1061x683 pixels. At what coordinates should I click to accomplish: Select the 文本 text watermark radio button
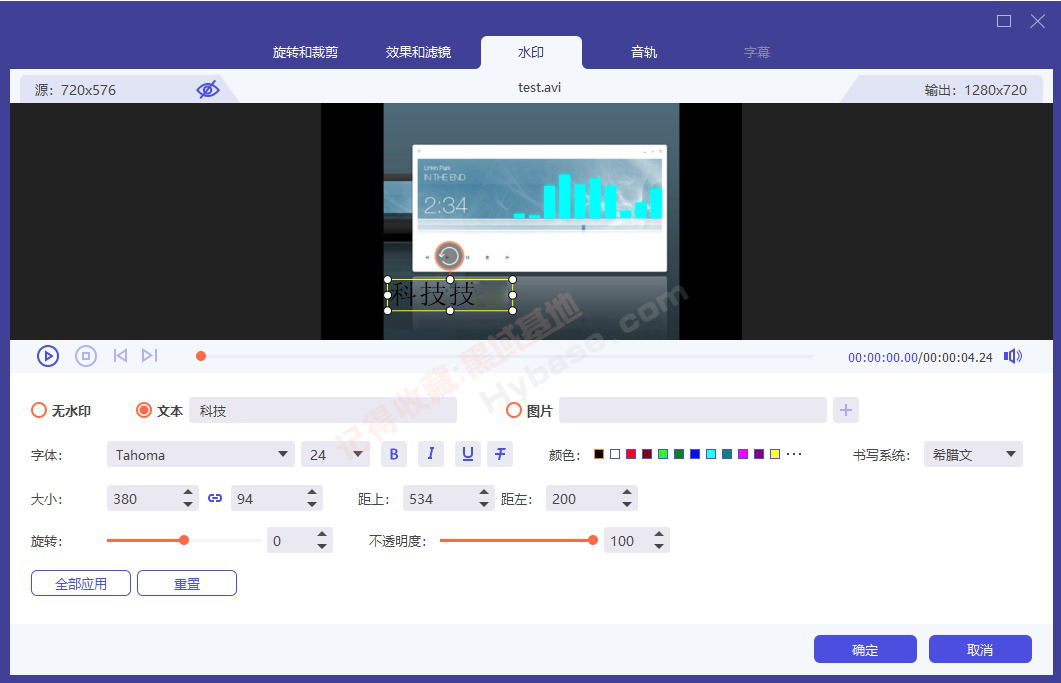click(x=143, y=410)
